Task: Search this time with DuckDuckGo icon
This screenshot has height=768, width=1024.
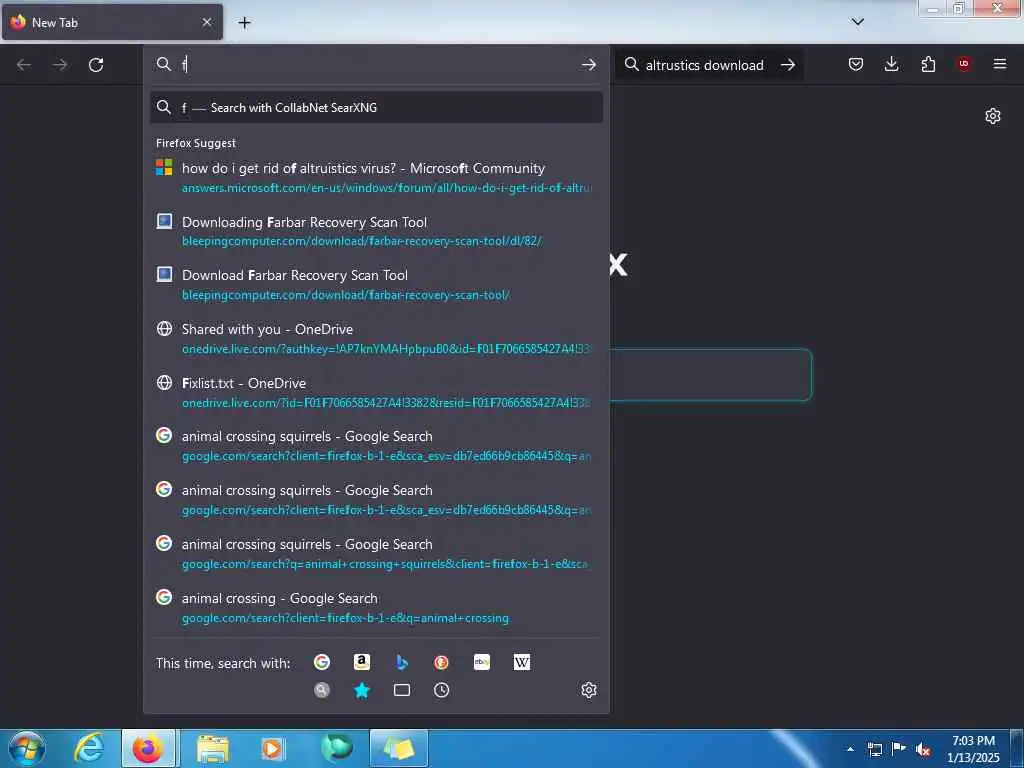Action: 441,662
